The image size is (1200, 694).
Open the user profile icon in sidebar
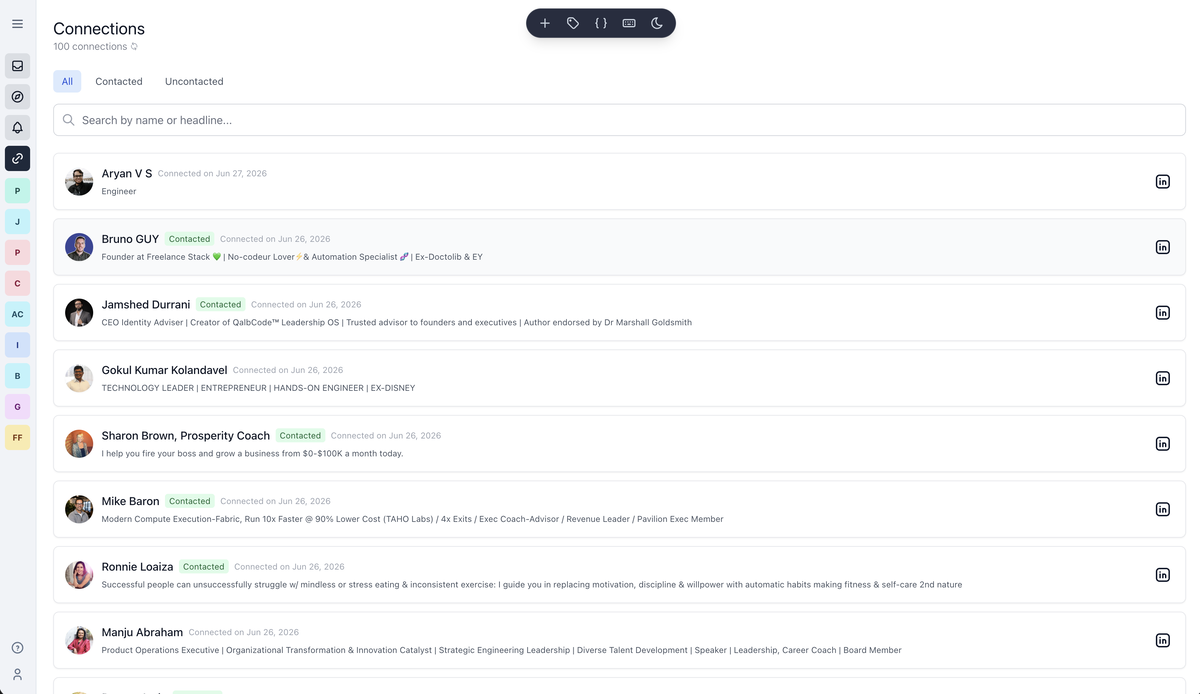17,674
